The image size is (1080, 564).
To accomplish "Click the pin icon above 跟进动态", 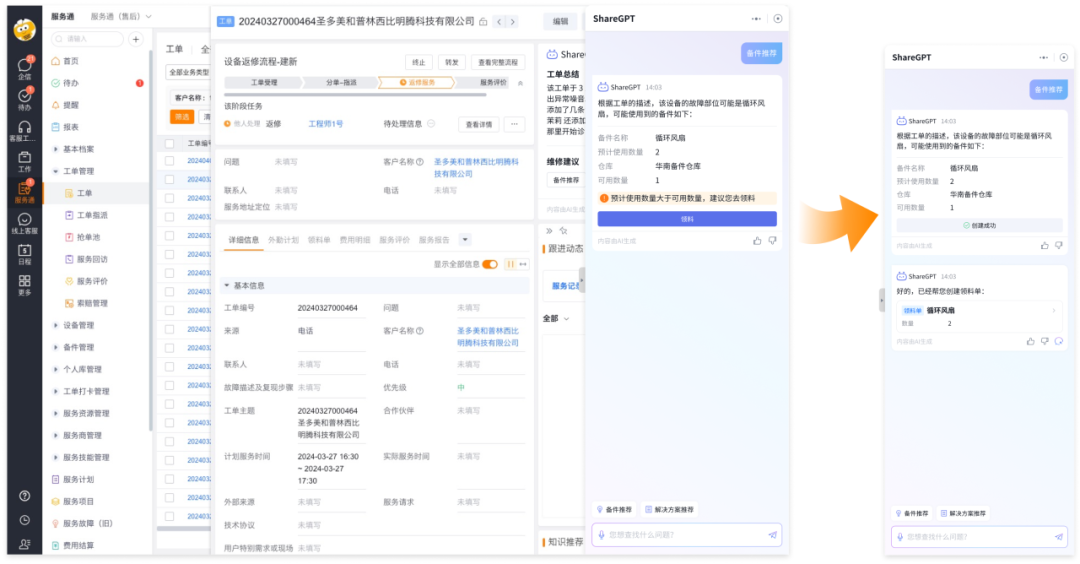I will click(563, 231).
